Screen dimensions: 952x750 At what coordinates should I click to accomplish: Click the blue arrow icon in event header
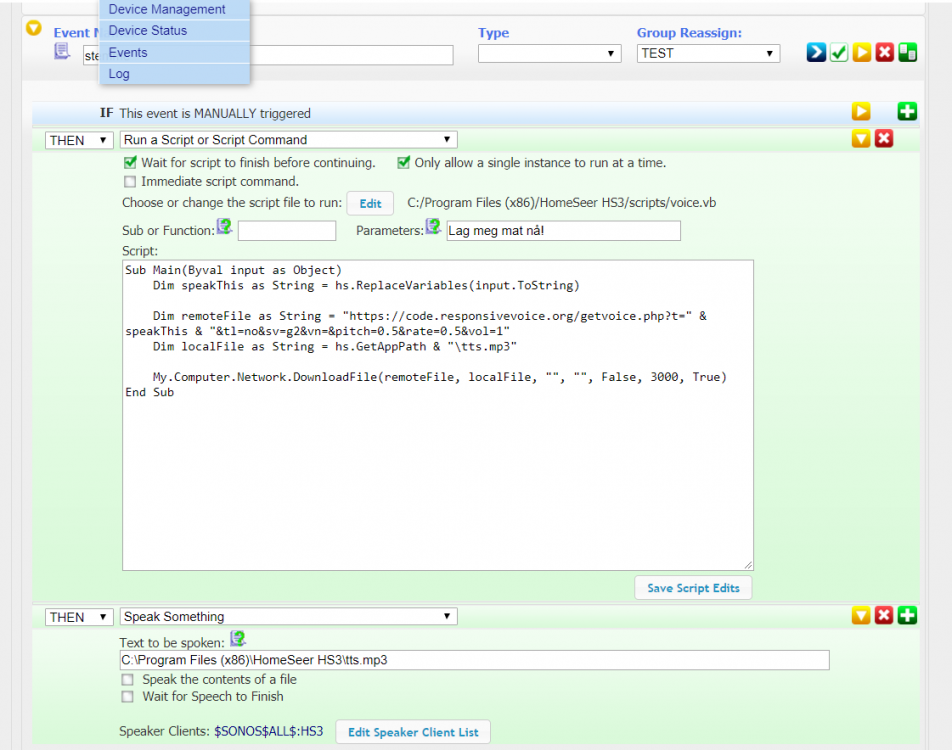click(x=816, y=53)
